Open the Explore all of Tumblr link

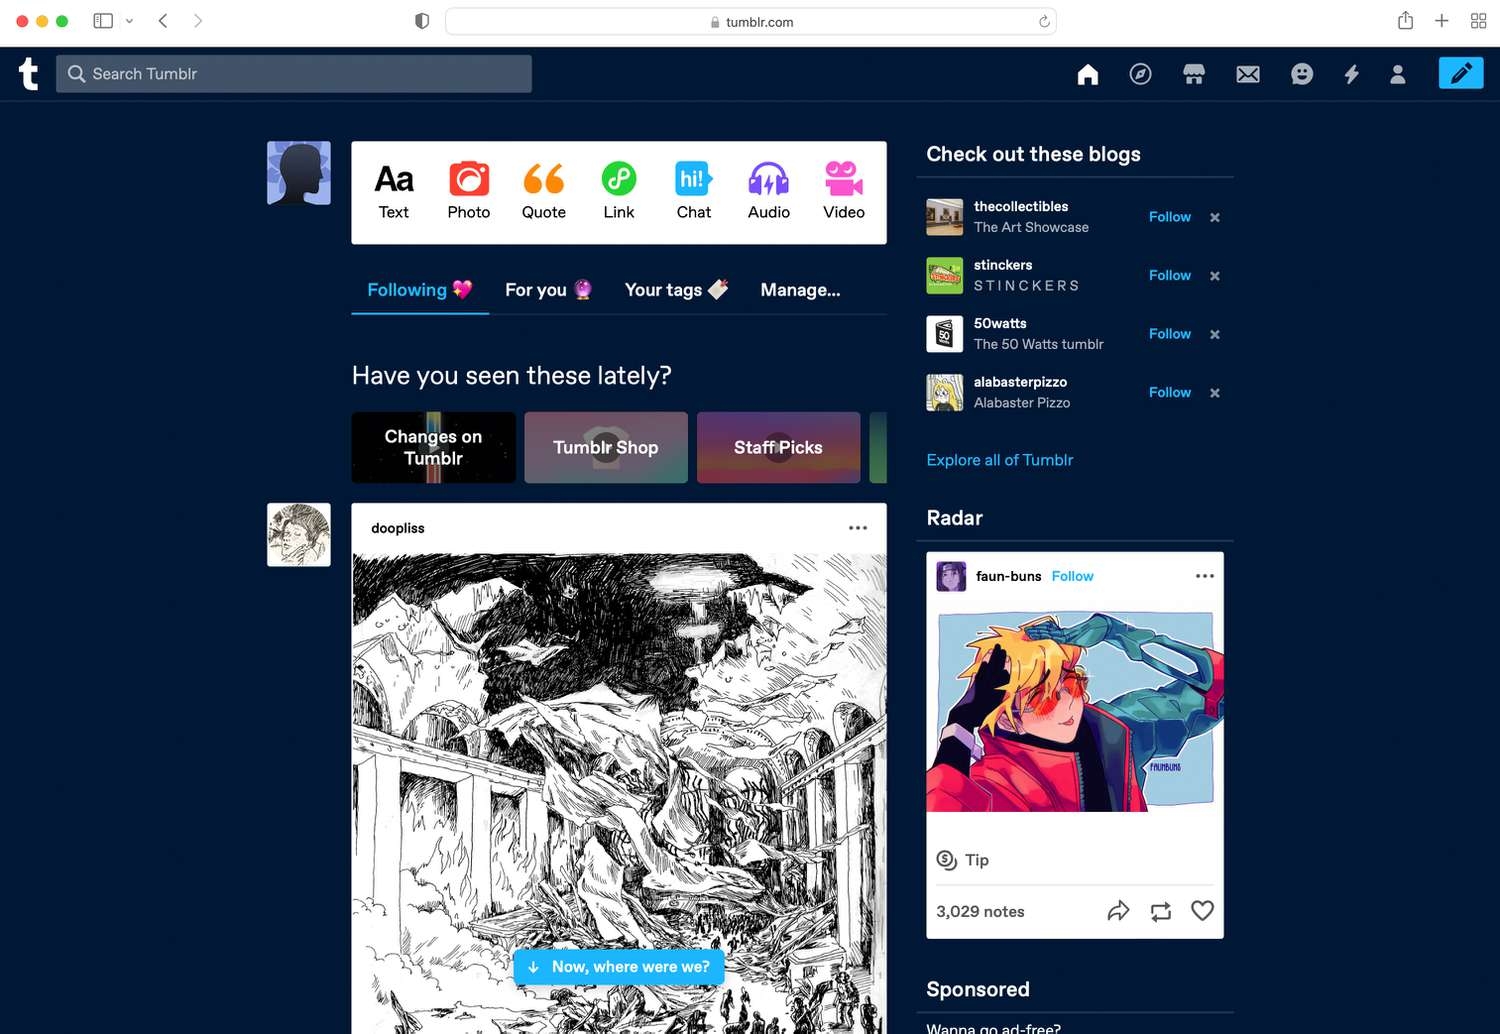point(999,459)
